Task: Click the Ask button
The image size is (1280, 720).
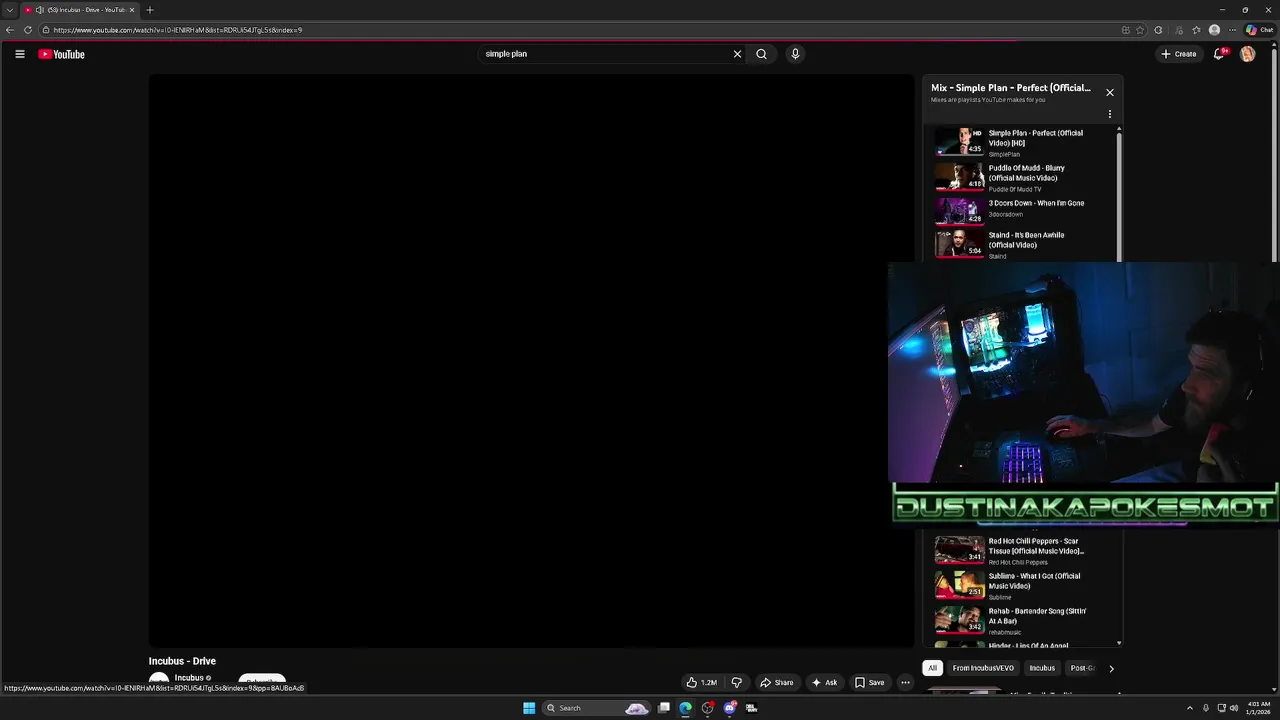Action: [x=824, y=682]
